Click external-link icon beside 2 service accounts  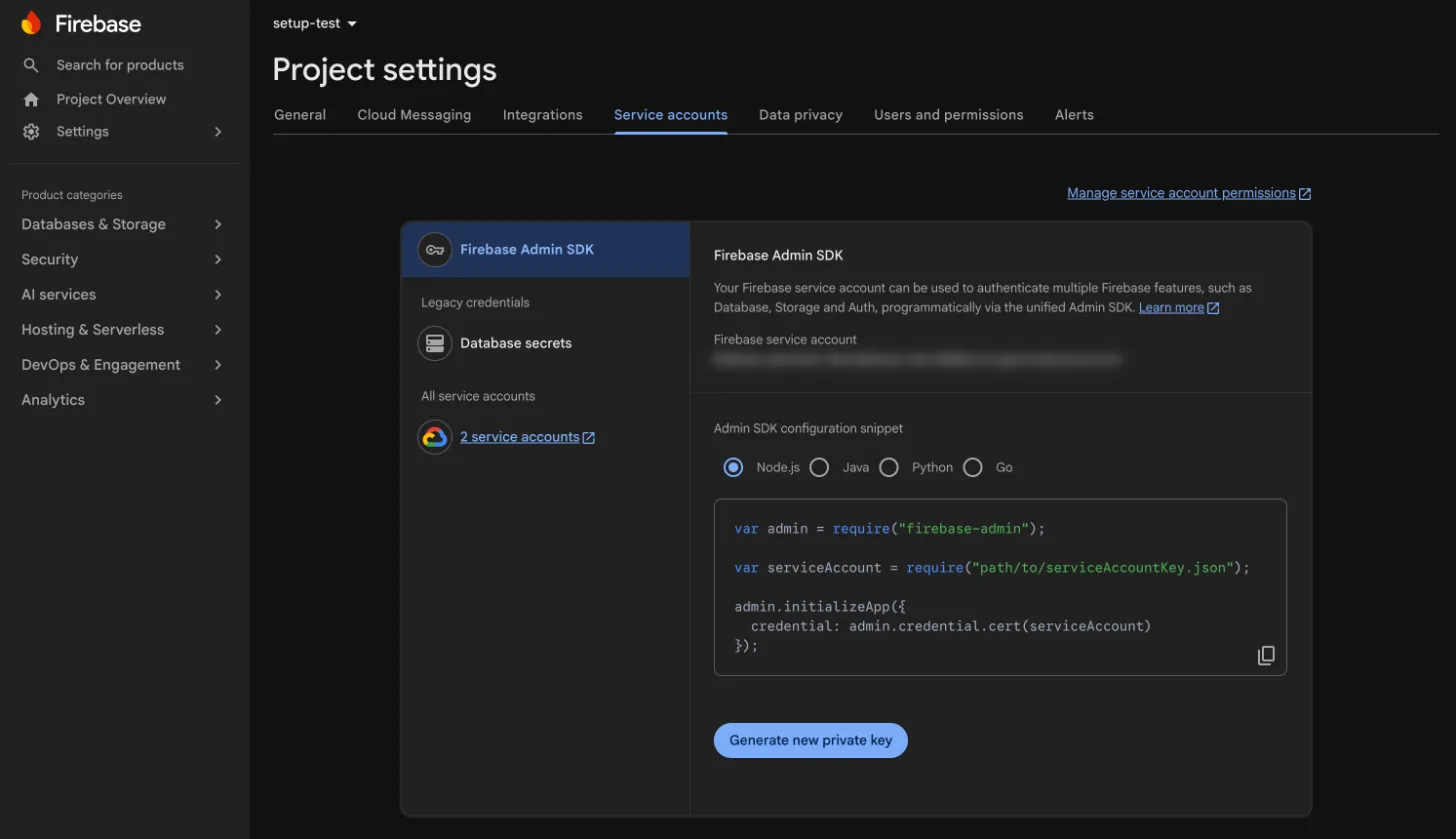point(589,438)
